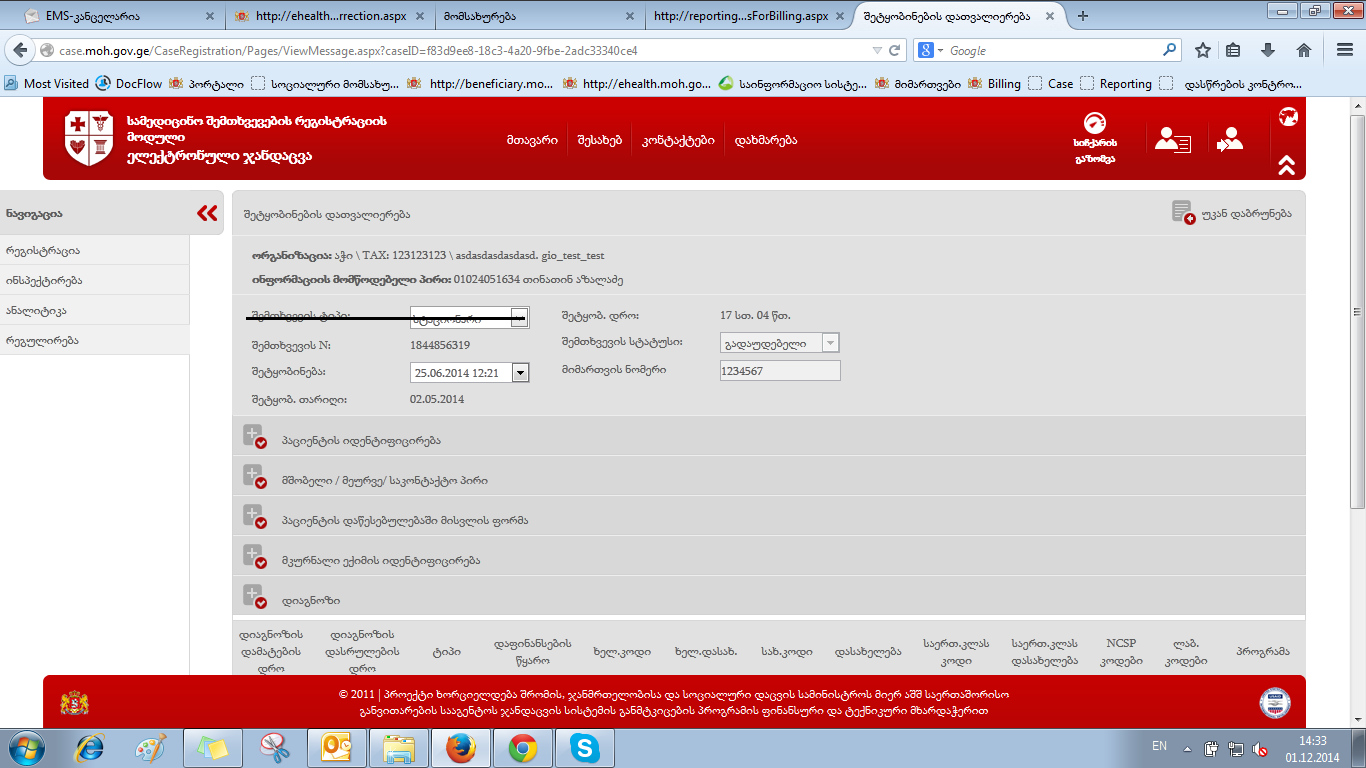Click the globe icon in the header corner

point(1288,117)
